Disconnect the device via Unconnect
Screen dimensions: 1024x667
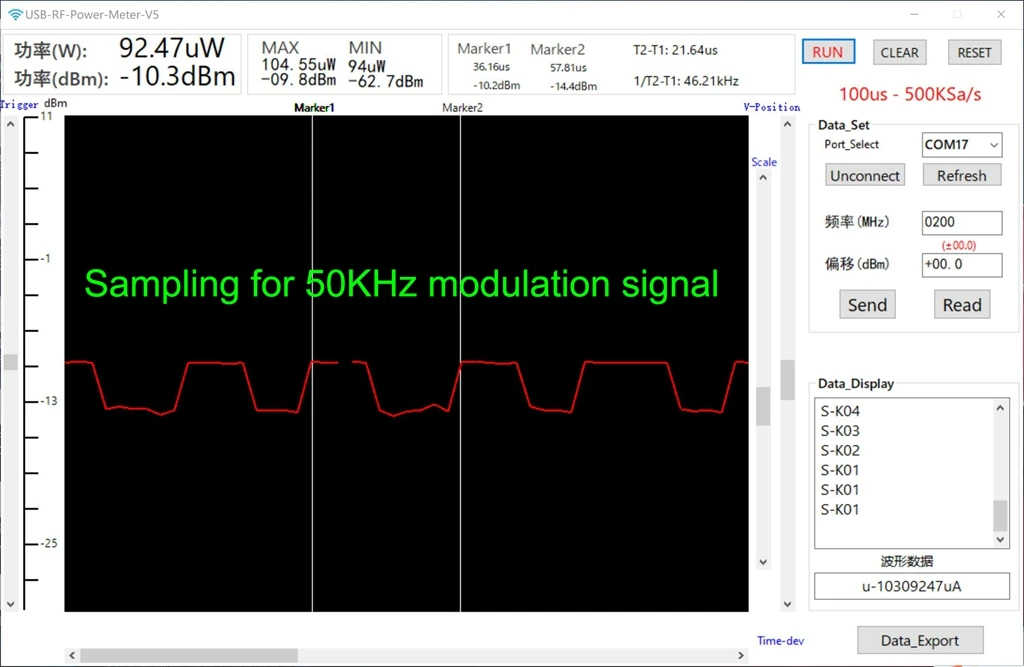(864, 174)
